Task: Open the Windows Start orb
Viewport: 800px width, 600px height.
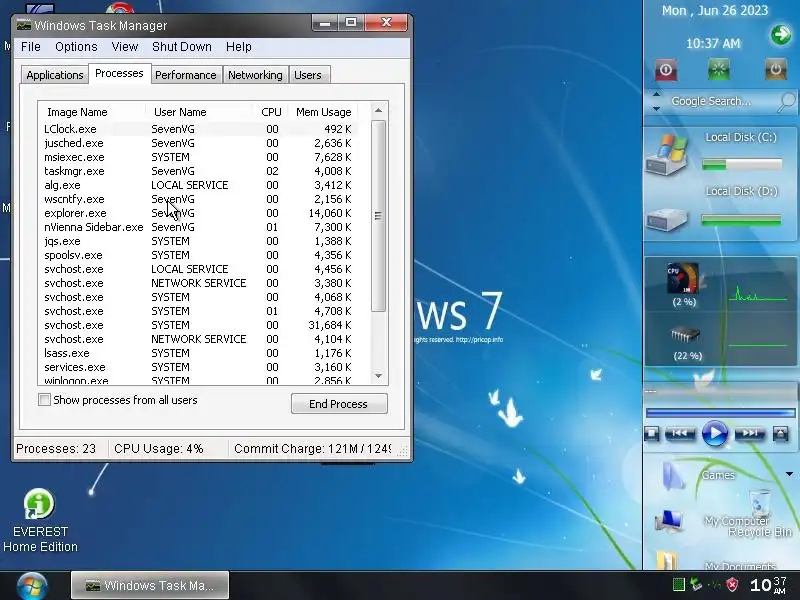Action: (x=32, y=585)
